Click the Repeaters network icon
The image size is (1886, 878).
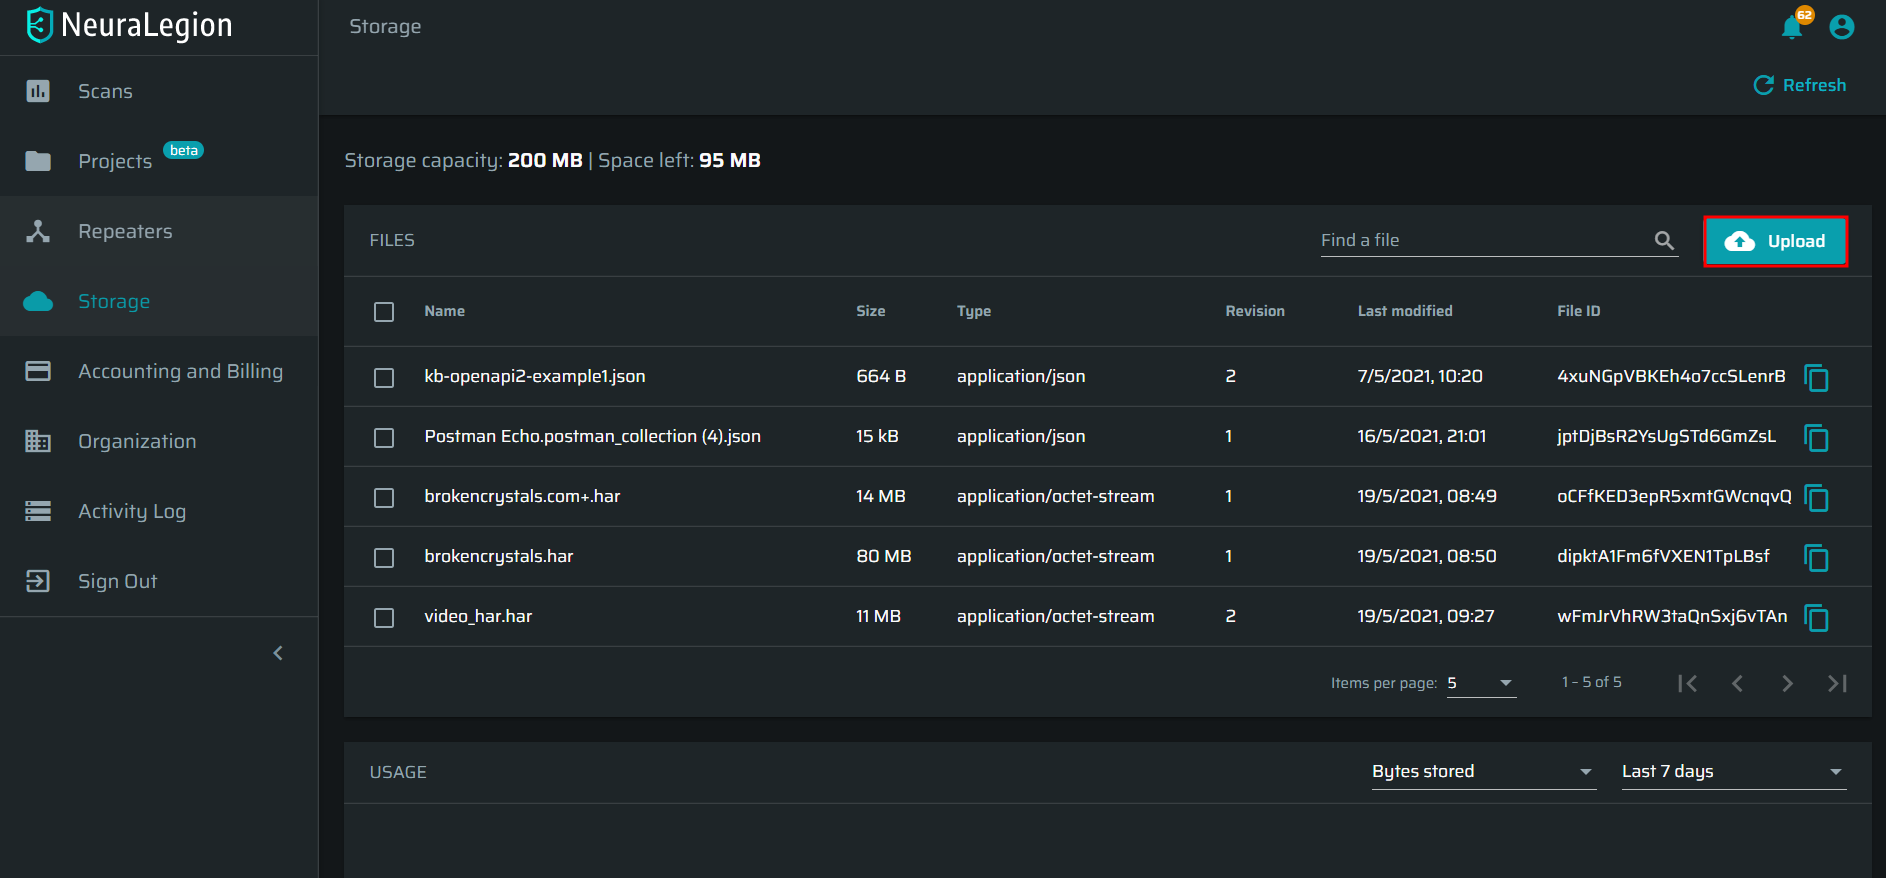pos(38,231)
